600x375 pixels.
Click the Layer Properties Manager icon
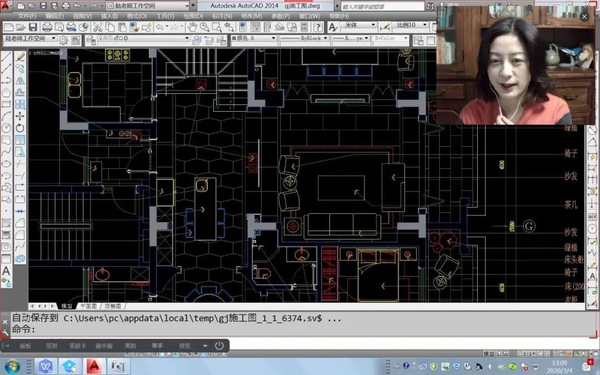[90, 39]
